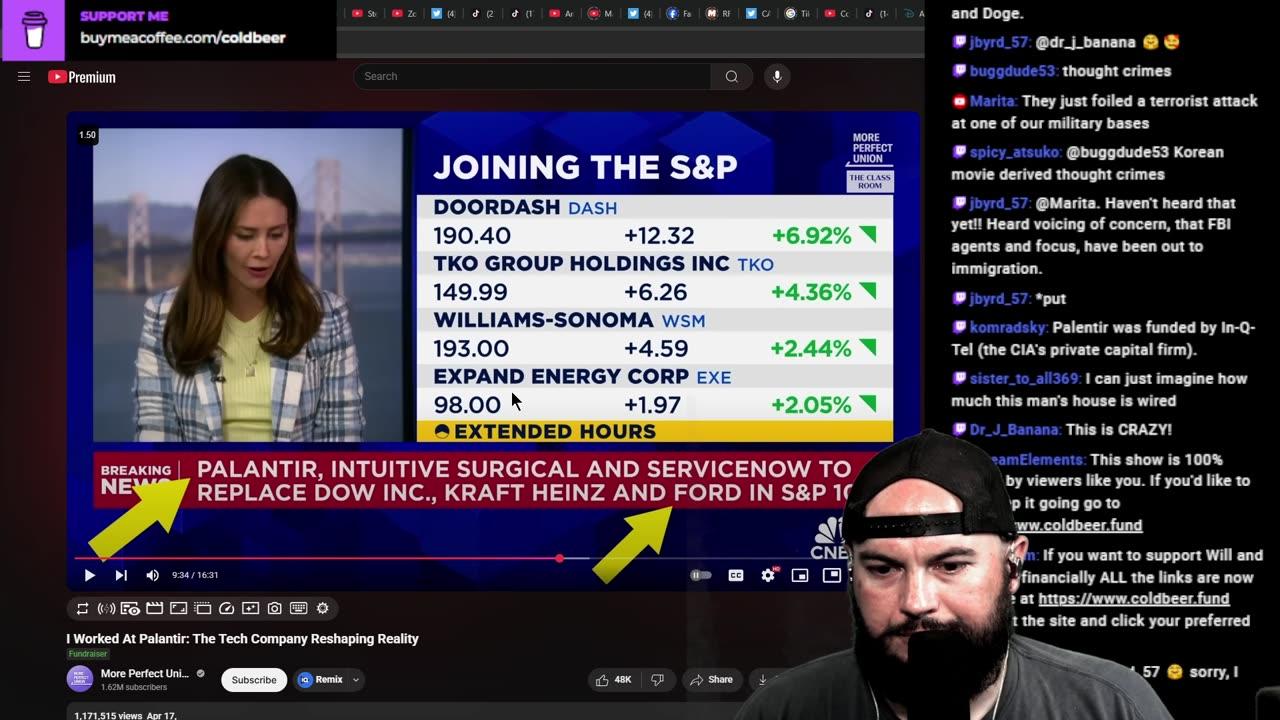Take a screenshot with camera icon
The width and height of the screenshot is (1280, 720).
[274, 608]
